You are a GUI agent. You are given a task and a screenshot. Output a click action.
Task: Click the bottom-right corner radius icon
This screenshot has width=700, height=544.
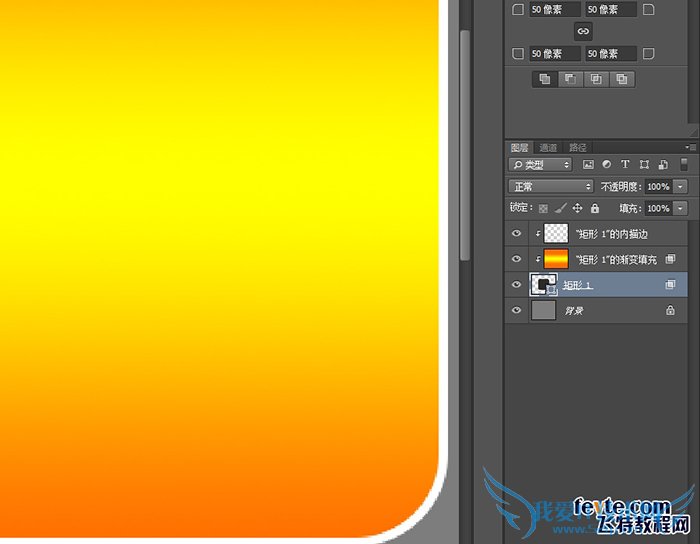(648, 54)
